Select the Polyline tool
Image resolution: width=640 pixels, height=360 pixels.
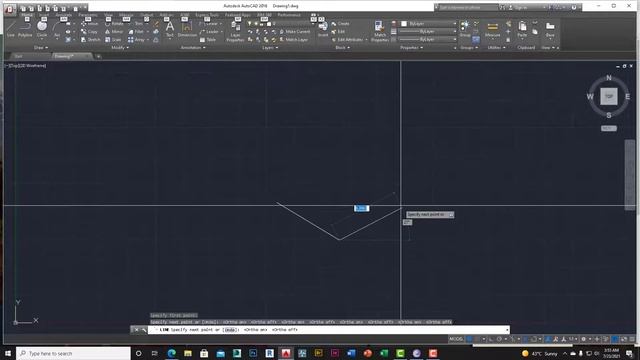point(25,29)
